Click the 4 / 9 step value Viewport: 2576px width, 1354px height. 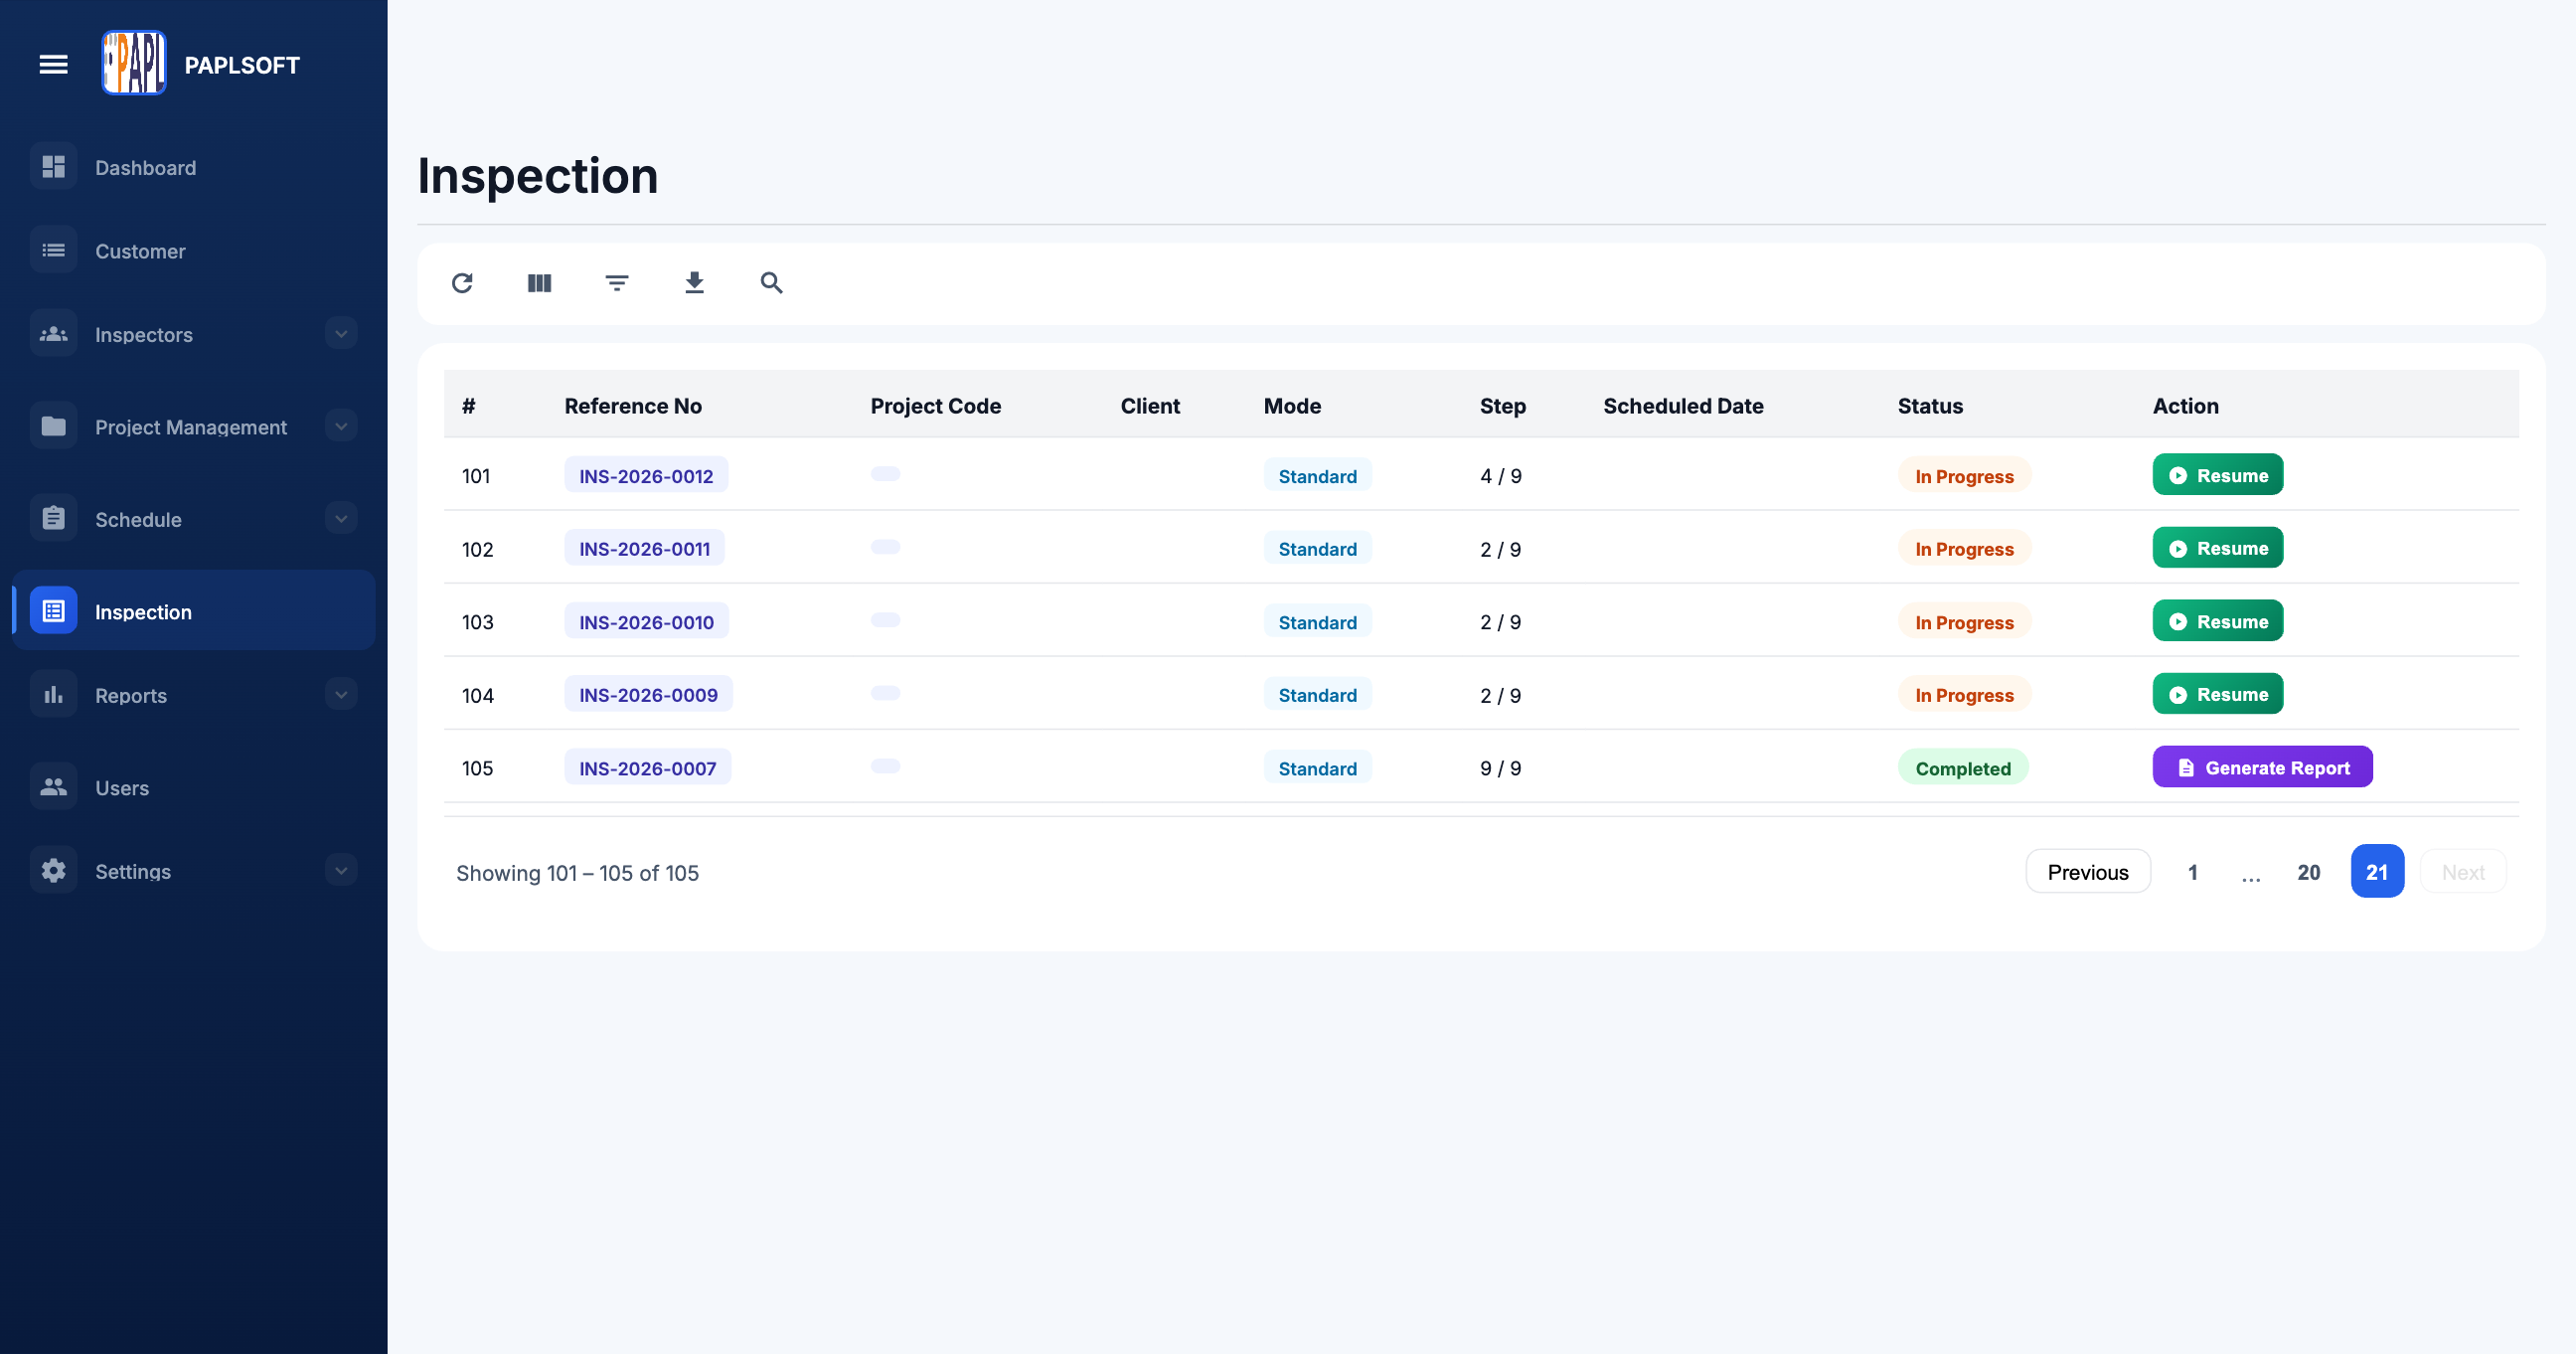pos(1500,476)
